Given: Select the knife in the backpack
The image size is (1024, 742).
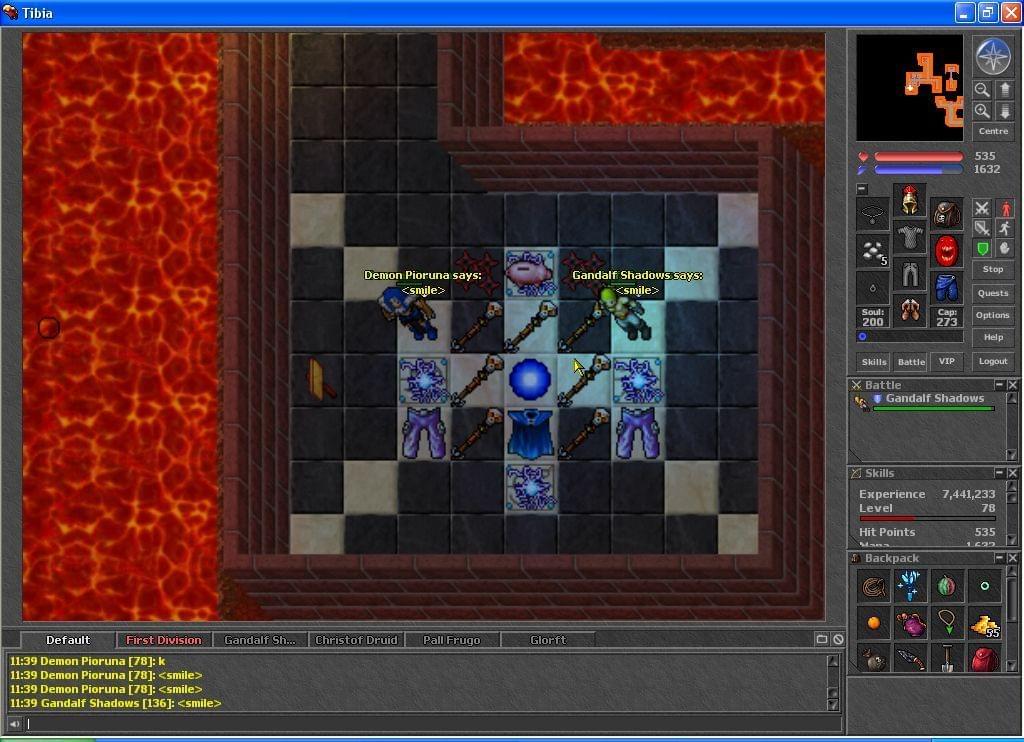Looking at the screenshot, I should point(910,659).
